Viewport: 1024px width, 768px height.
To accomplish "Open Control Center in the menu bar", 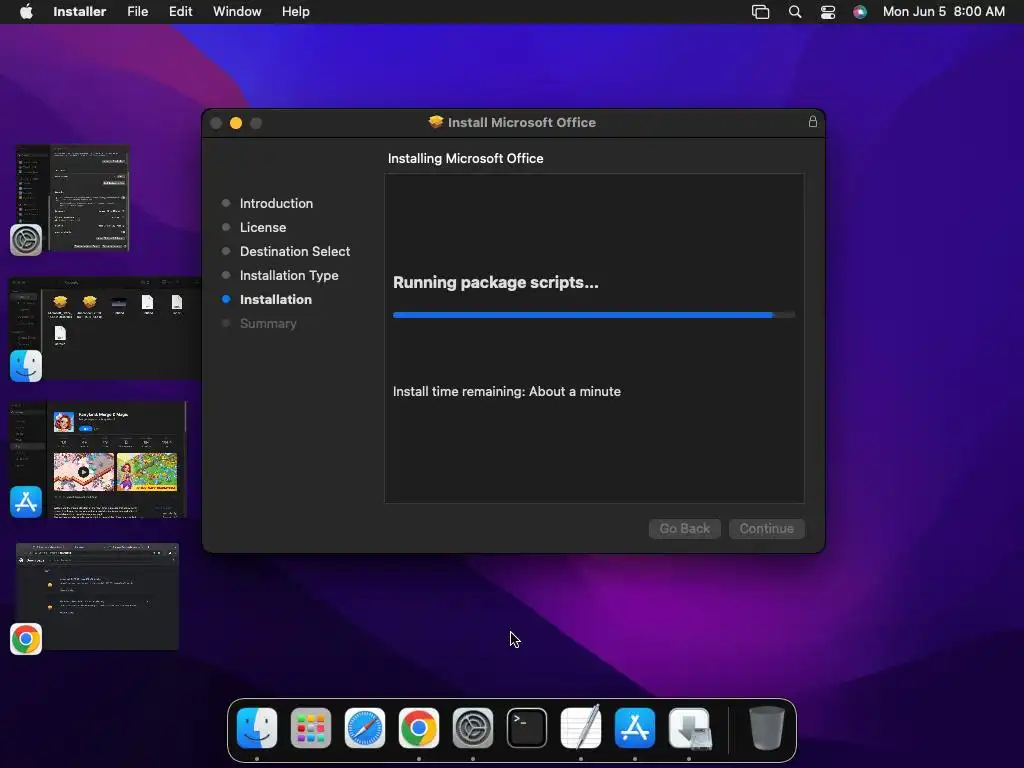I will pos(827,12).
